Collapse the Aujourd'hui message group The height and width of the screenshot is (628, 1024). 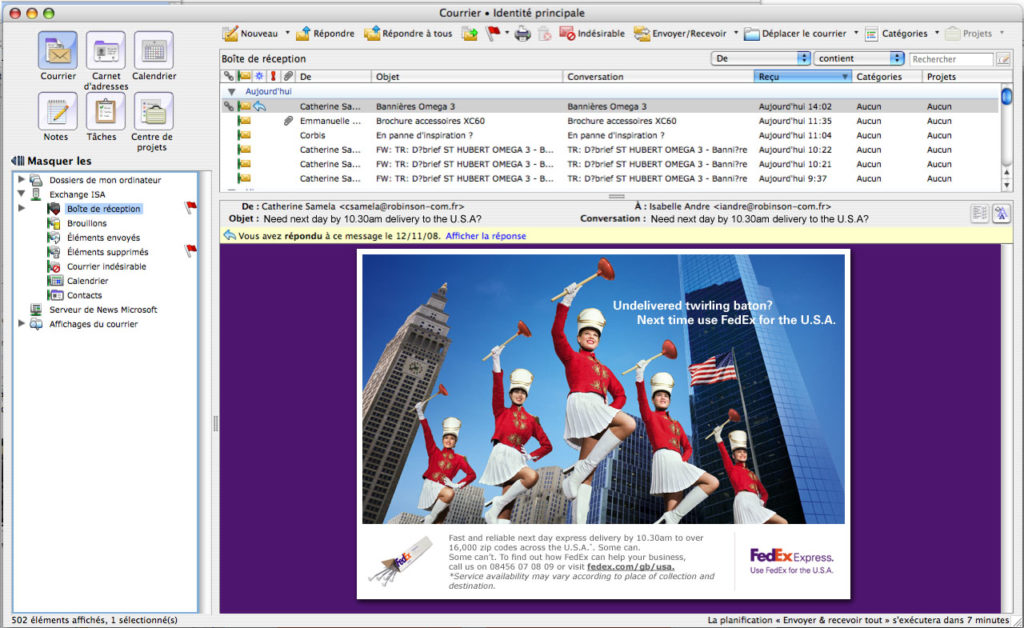(x=231, y=92)
